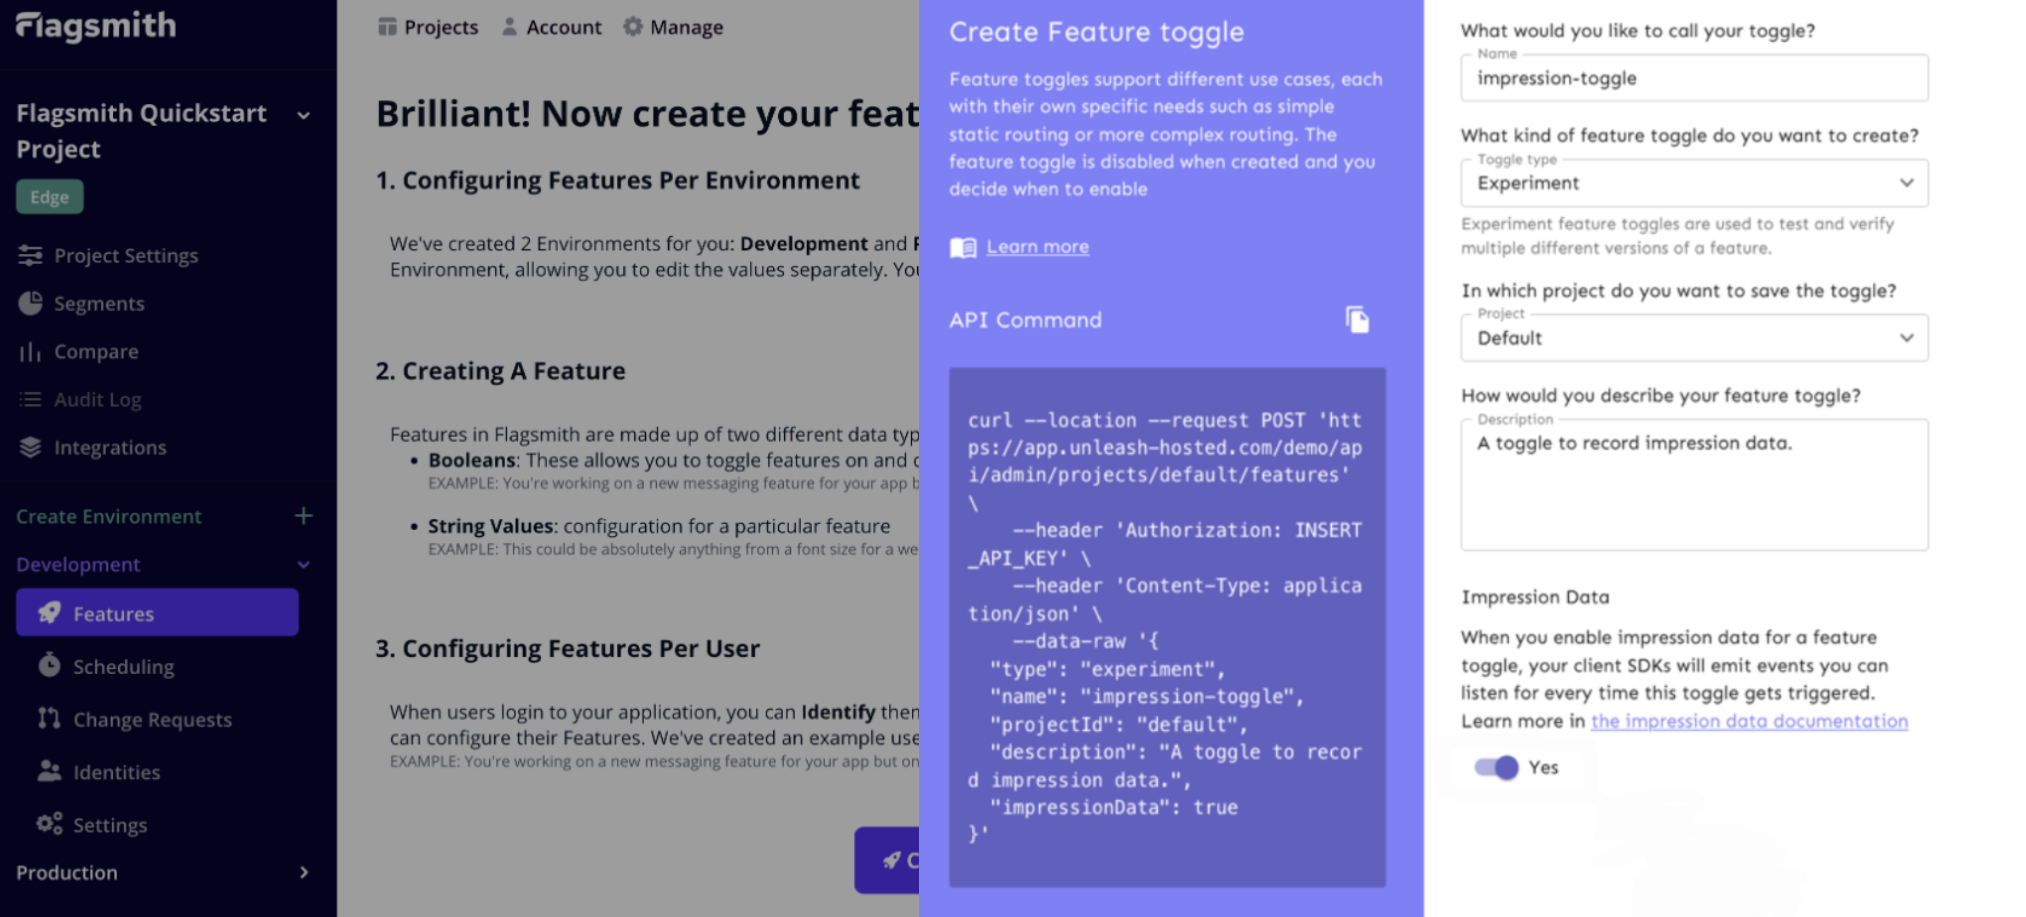Open the Manage menu item

coord(673,27)
